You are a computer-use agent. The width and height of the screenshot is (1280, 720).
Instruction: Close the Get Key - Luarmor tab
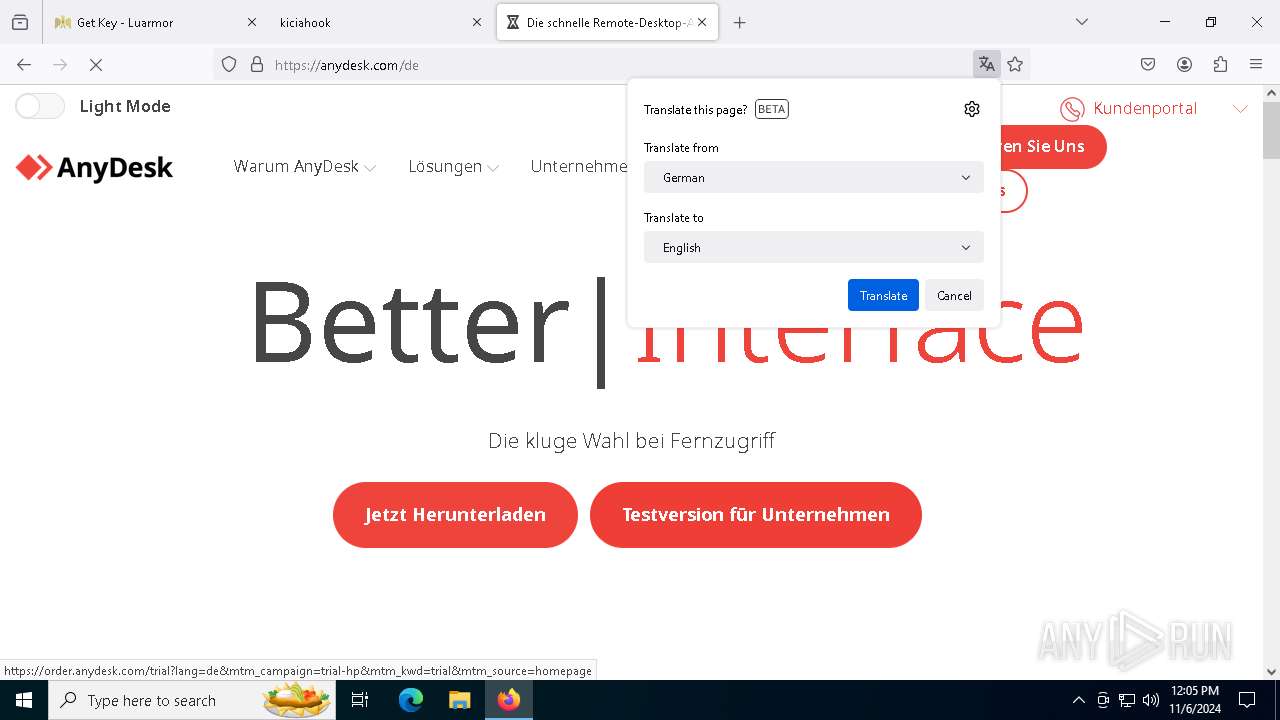tap(251, 22)
